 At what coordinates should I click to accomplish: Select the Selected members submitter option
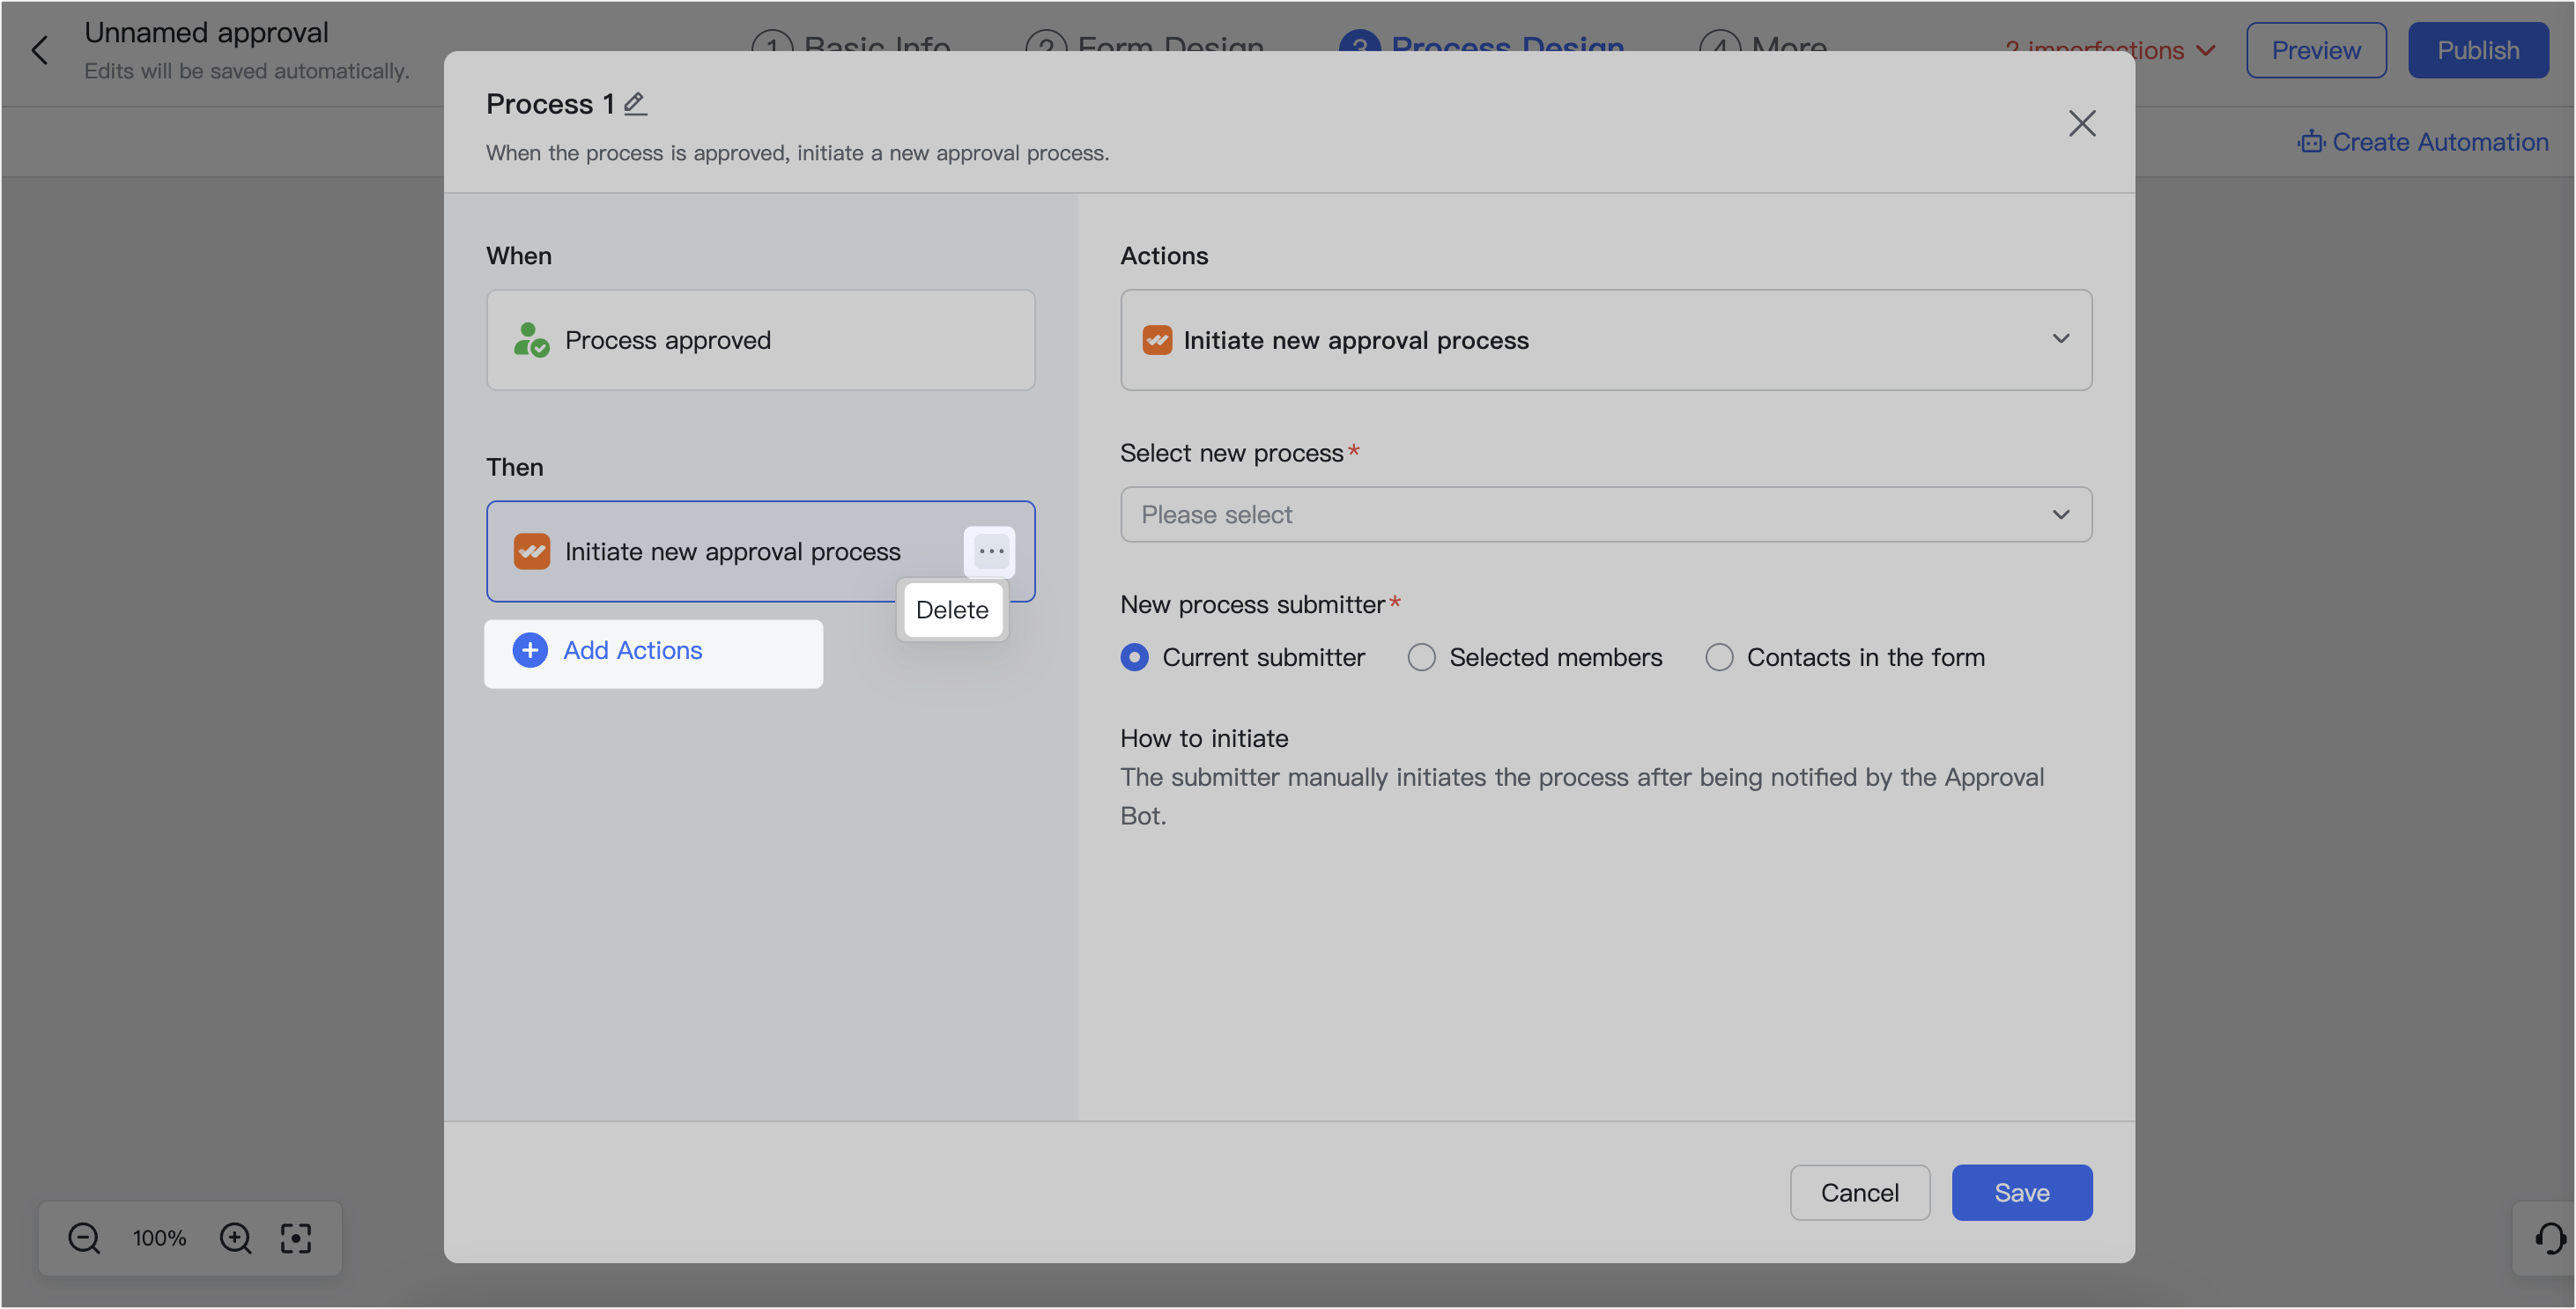pyautogui.click(x=1422, y=657)
